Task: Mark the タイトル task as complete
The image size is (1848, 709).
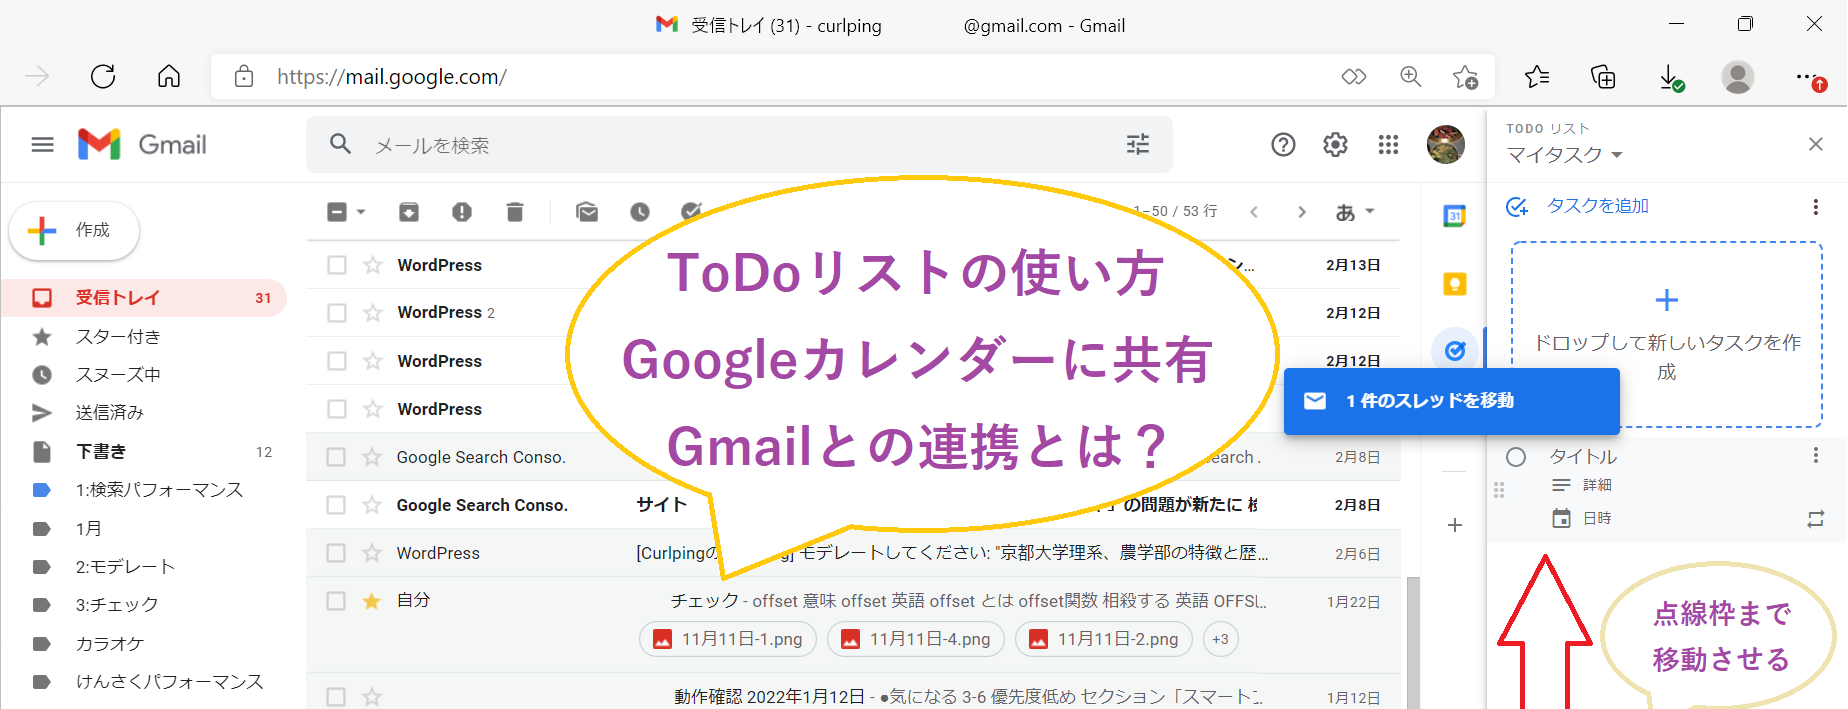Action: tap(1516, 457)
